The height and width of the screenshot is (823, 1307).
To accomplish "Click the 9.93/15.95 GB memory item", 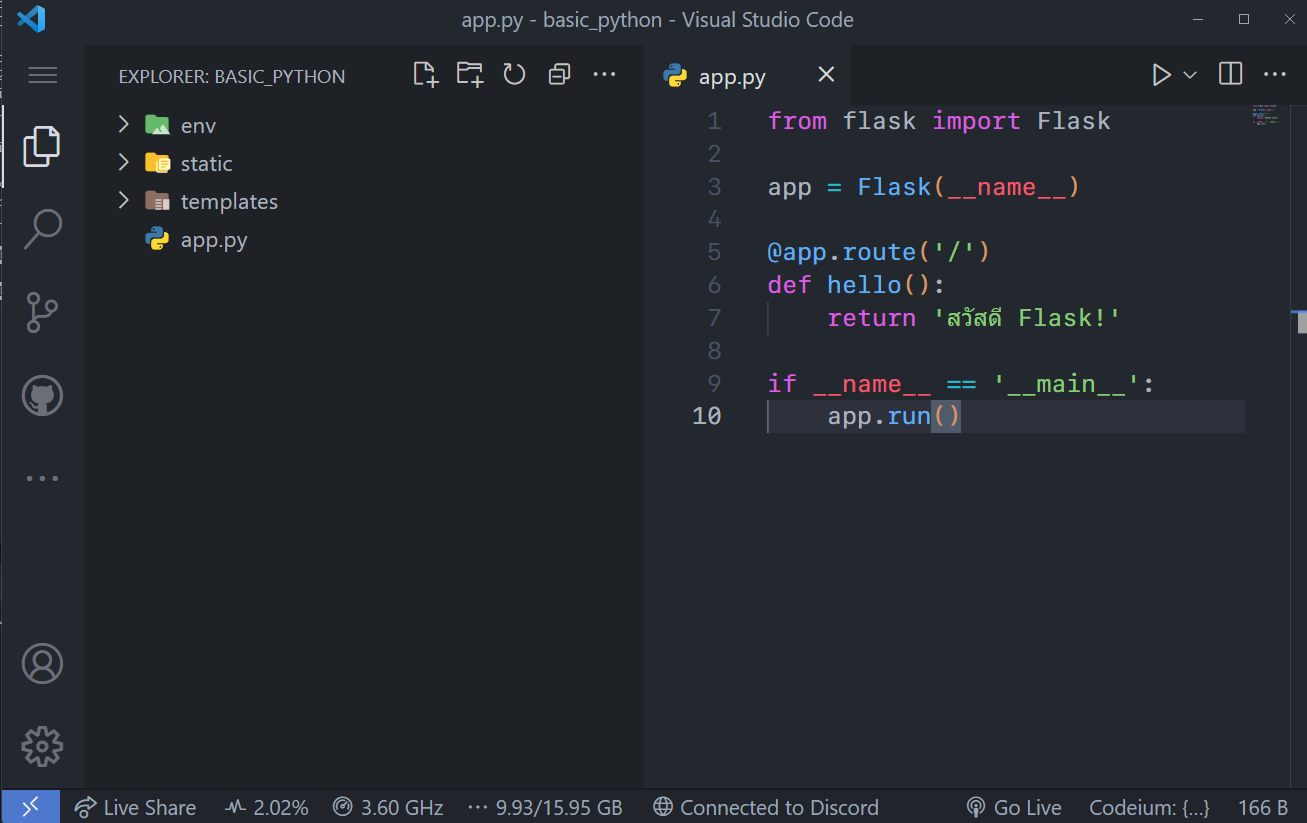I will pos(545,807).
